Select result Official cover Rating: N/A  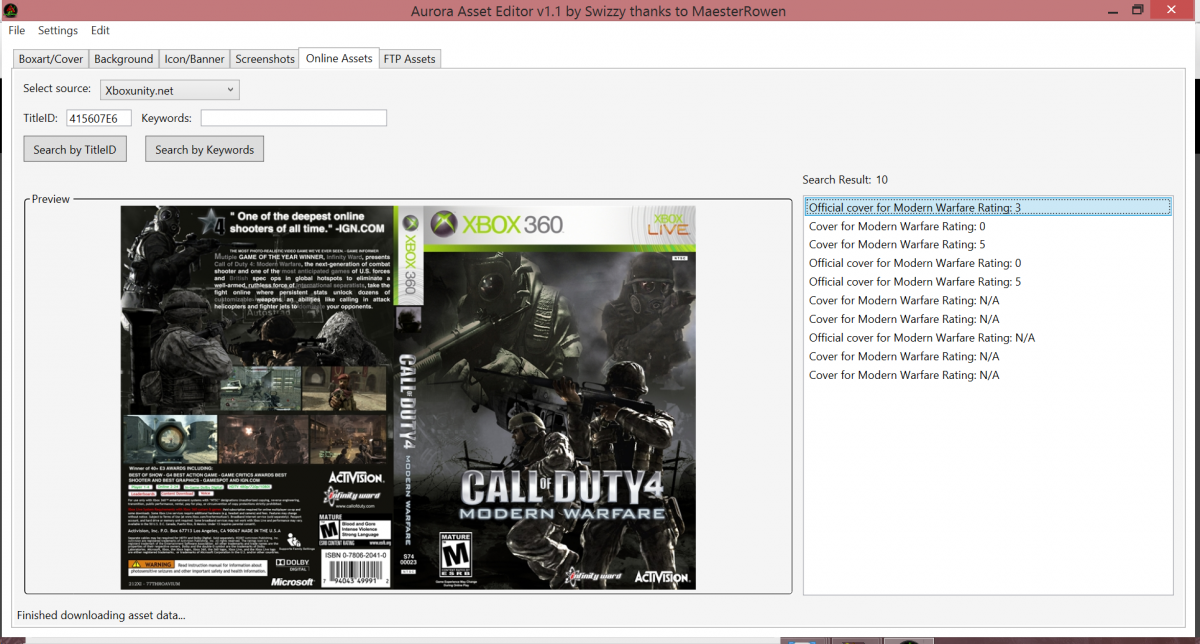point(988,338)
